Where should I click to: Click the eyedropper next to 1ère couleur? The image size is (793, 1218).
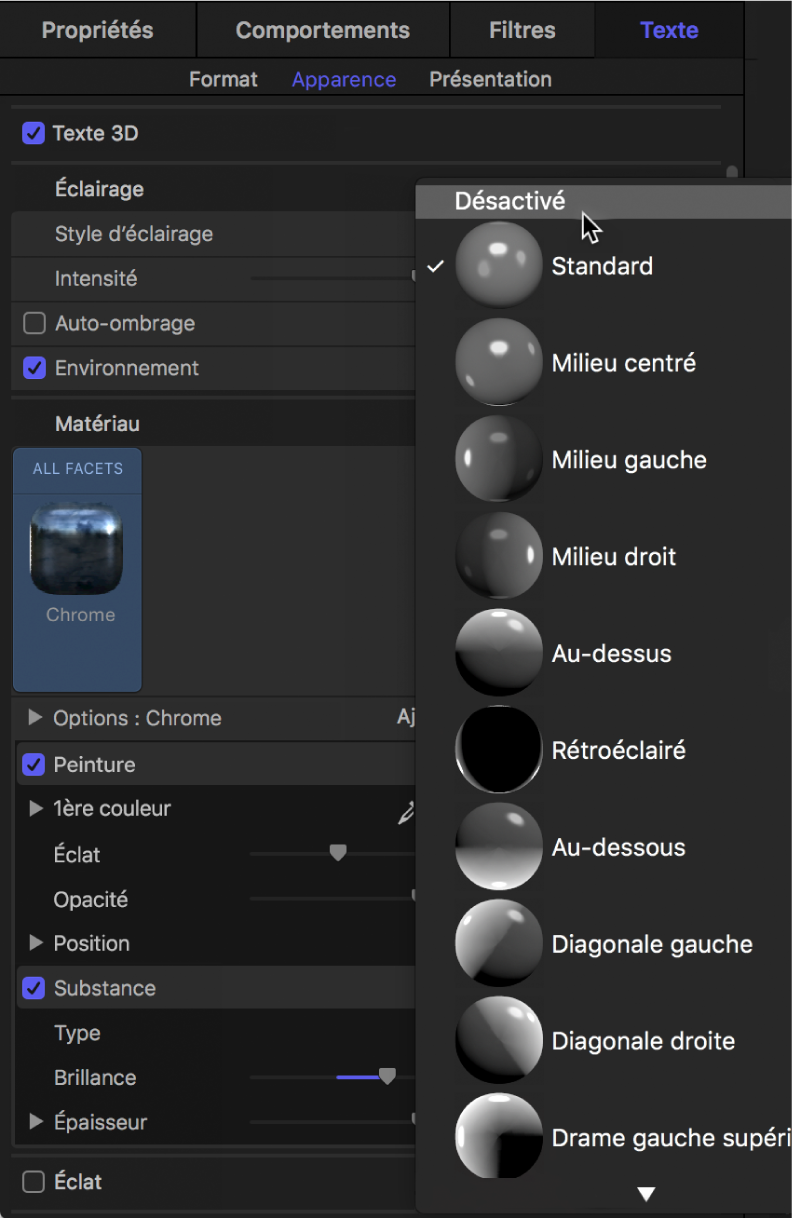[405, 813]
